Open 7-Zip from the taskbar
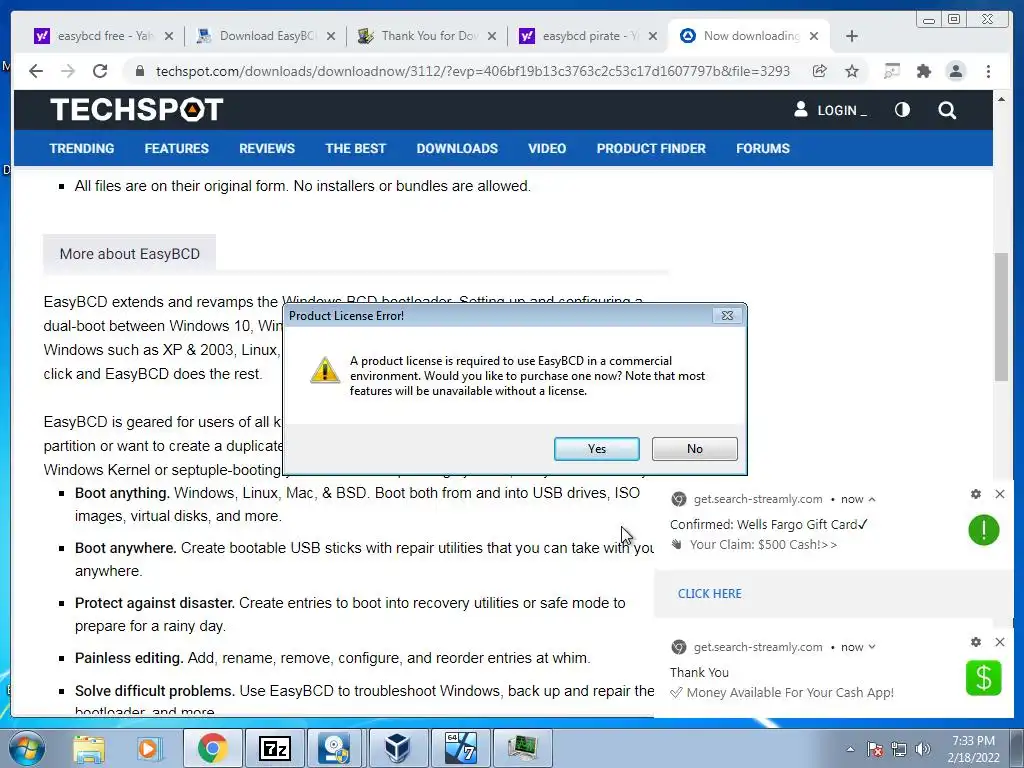Screen dimensions: 1024x768 coord(274,748)
